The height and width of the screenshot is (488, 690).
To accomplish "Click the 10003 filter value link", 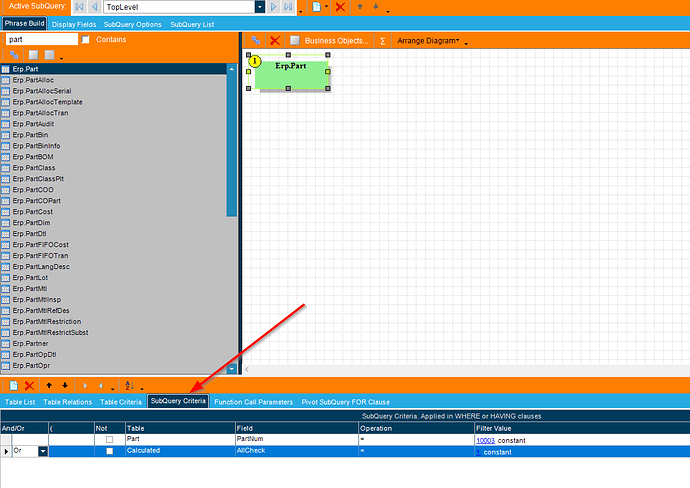I will (485, 440).
